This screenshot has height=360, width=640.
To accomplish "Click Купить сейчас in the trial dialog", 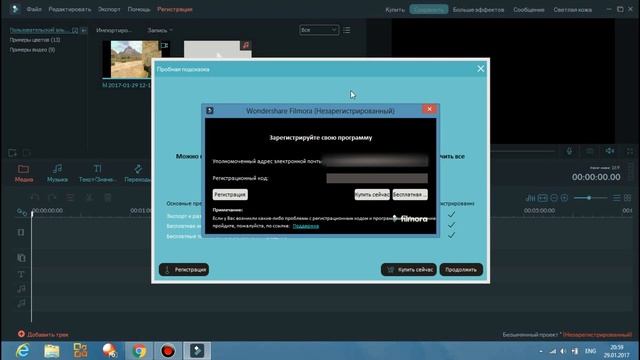I will click(x=409, y=269).
